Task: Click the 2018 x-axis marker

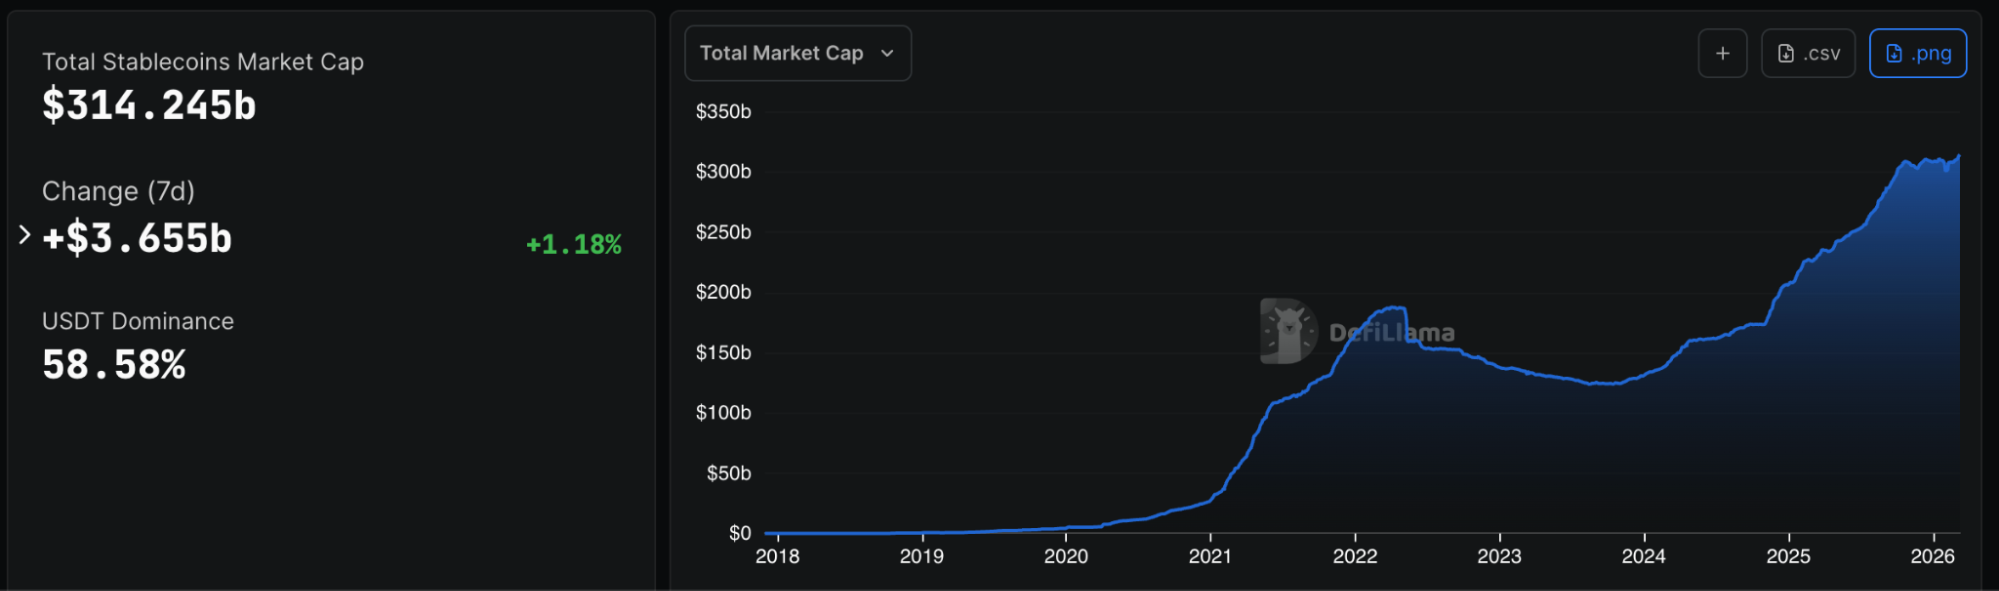Action: click(777, 556)
